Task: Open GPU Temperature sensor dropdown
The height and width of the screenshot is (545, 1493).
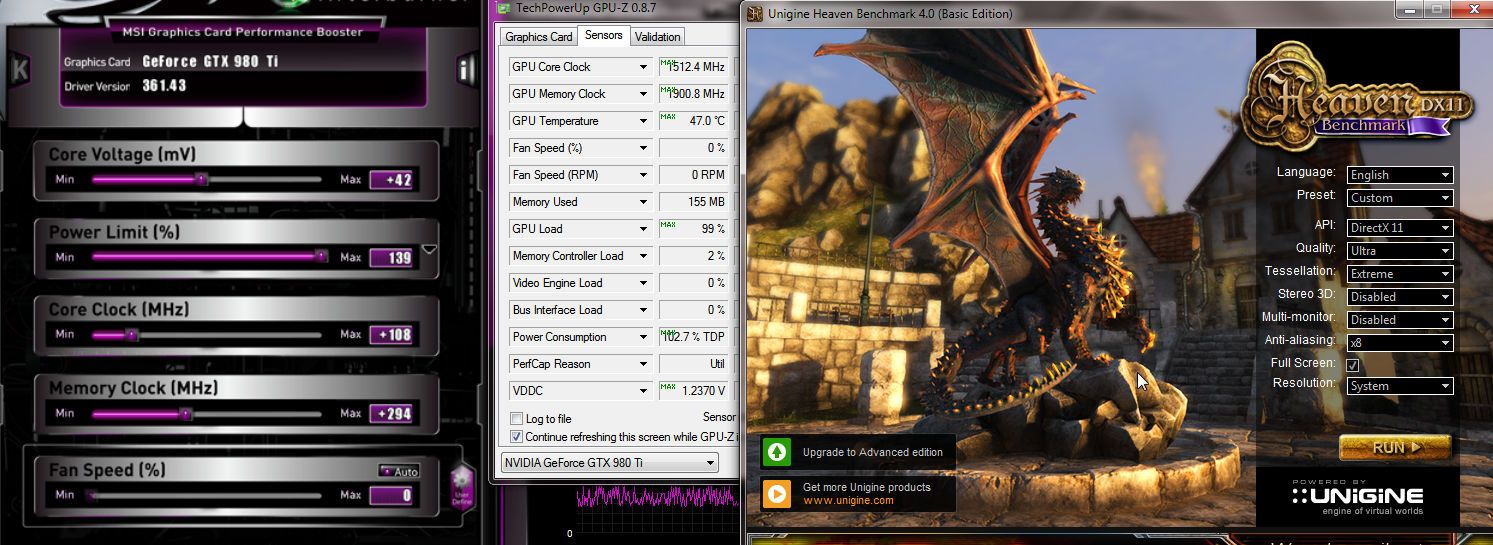Action: coord(644,121)
